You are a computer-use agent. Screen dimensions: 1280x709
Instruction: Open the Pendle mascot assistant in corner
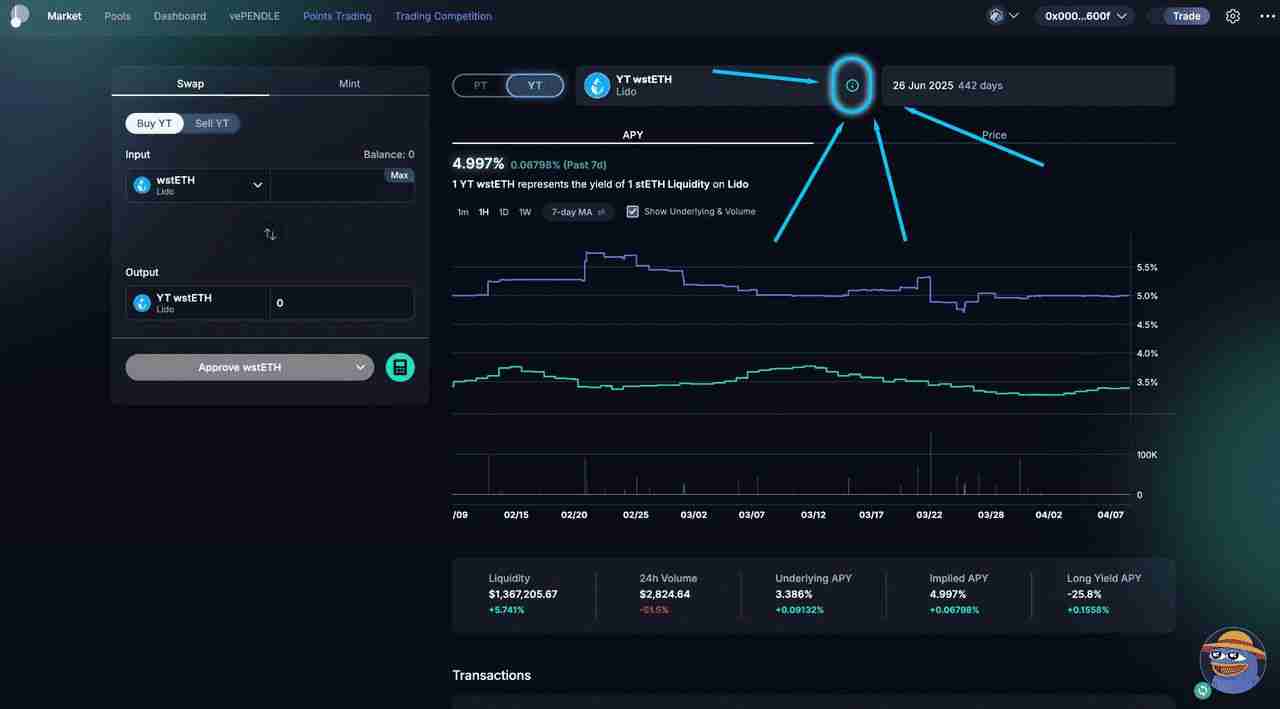pos(1232,660)
